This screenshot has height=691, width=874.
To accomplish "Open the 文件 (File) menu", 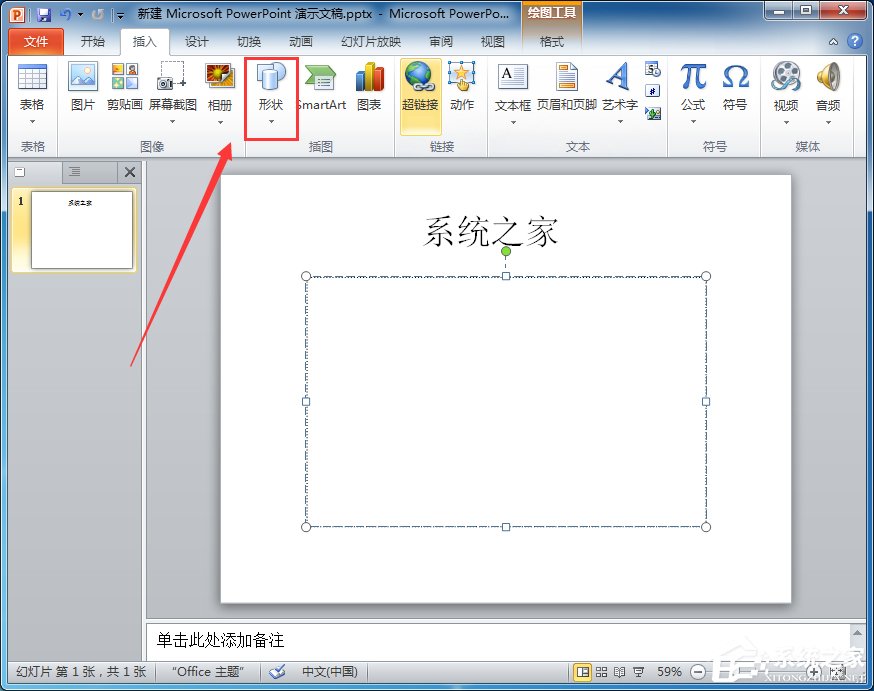I will click(x=35, y=42).
